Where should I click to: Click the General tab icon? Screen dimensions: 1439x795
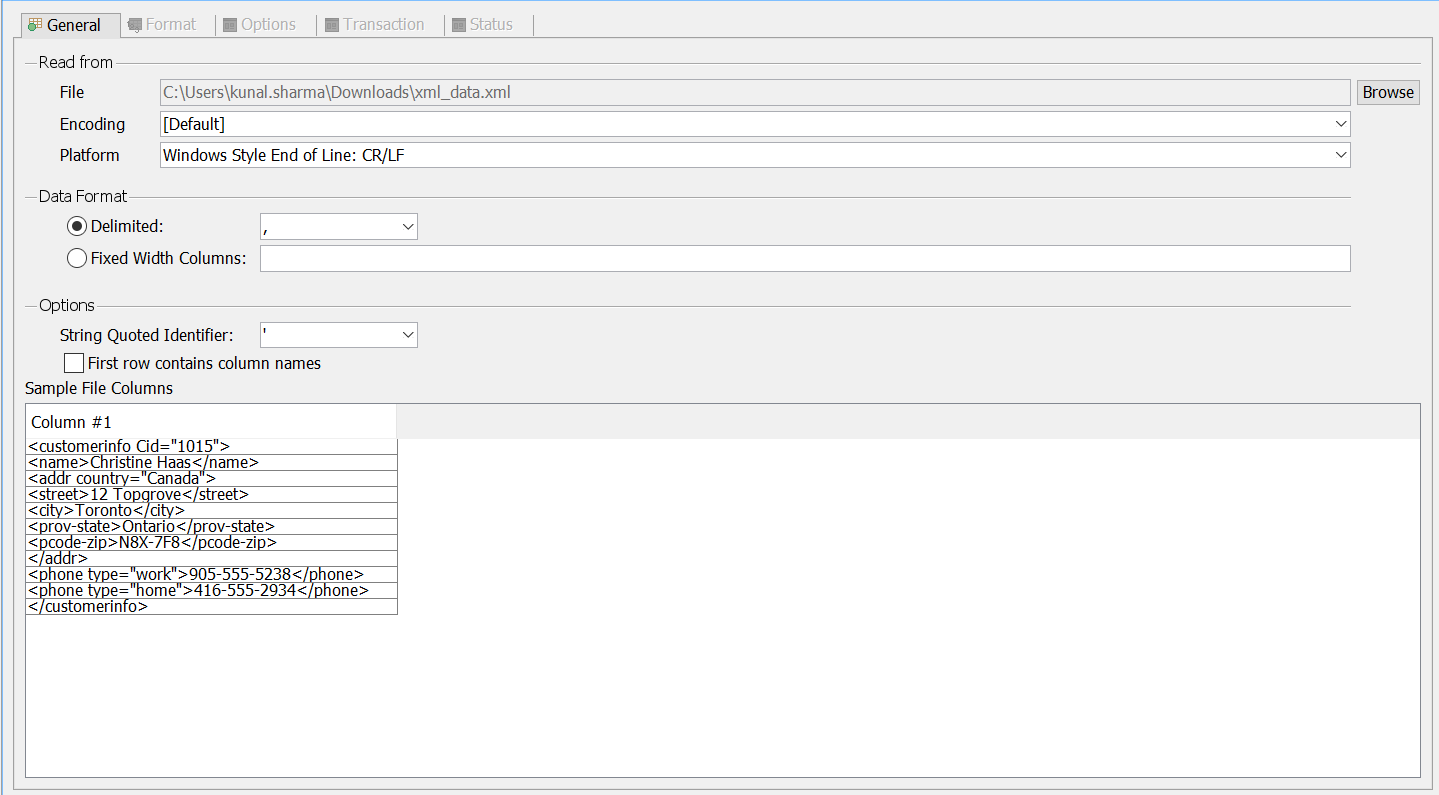pos(35,25)
